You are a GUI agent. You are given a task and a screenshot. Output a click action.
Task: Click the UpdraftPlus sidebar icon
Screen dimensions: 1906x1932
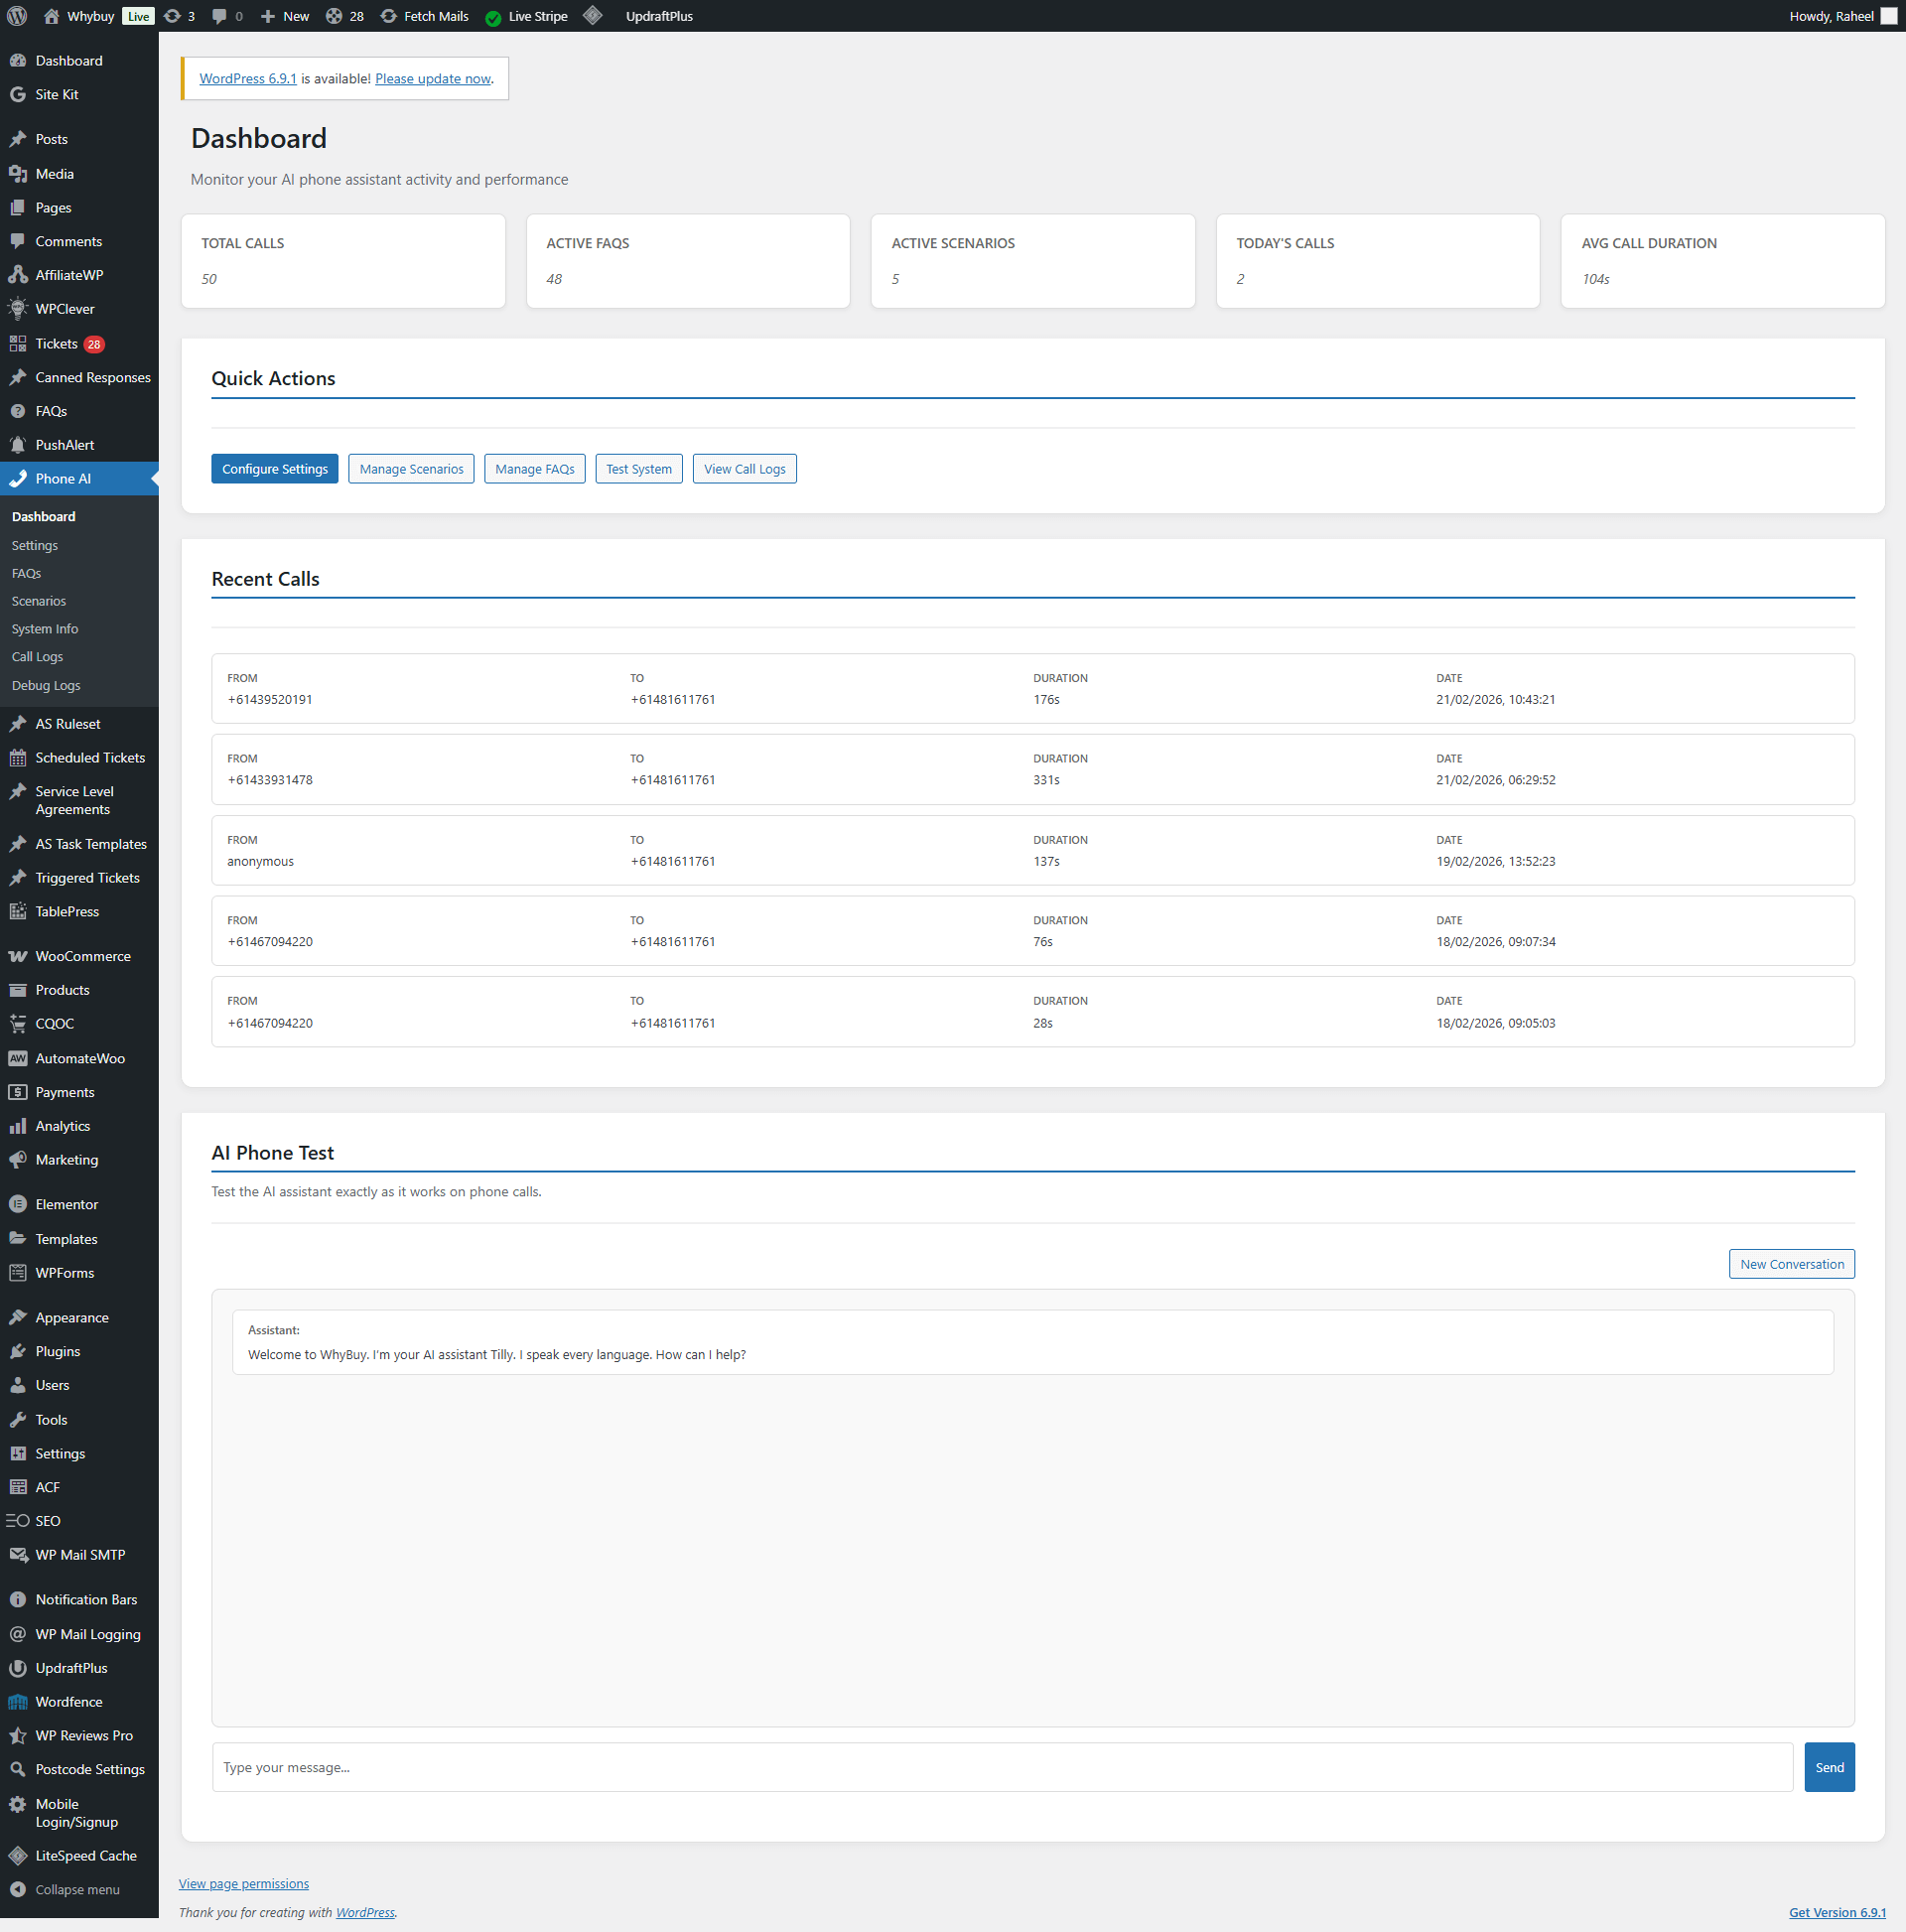click(x=18, y=1667)
